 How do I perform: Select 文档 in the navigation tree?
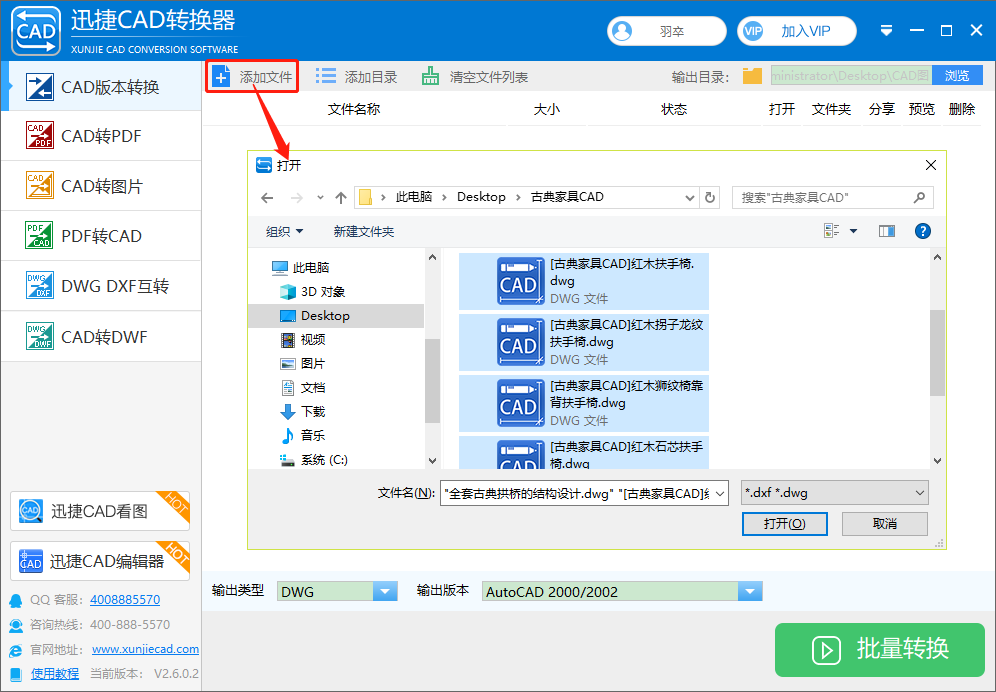303,388
